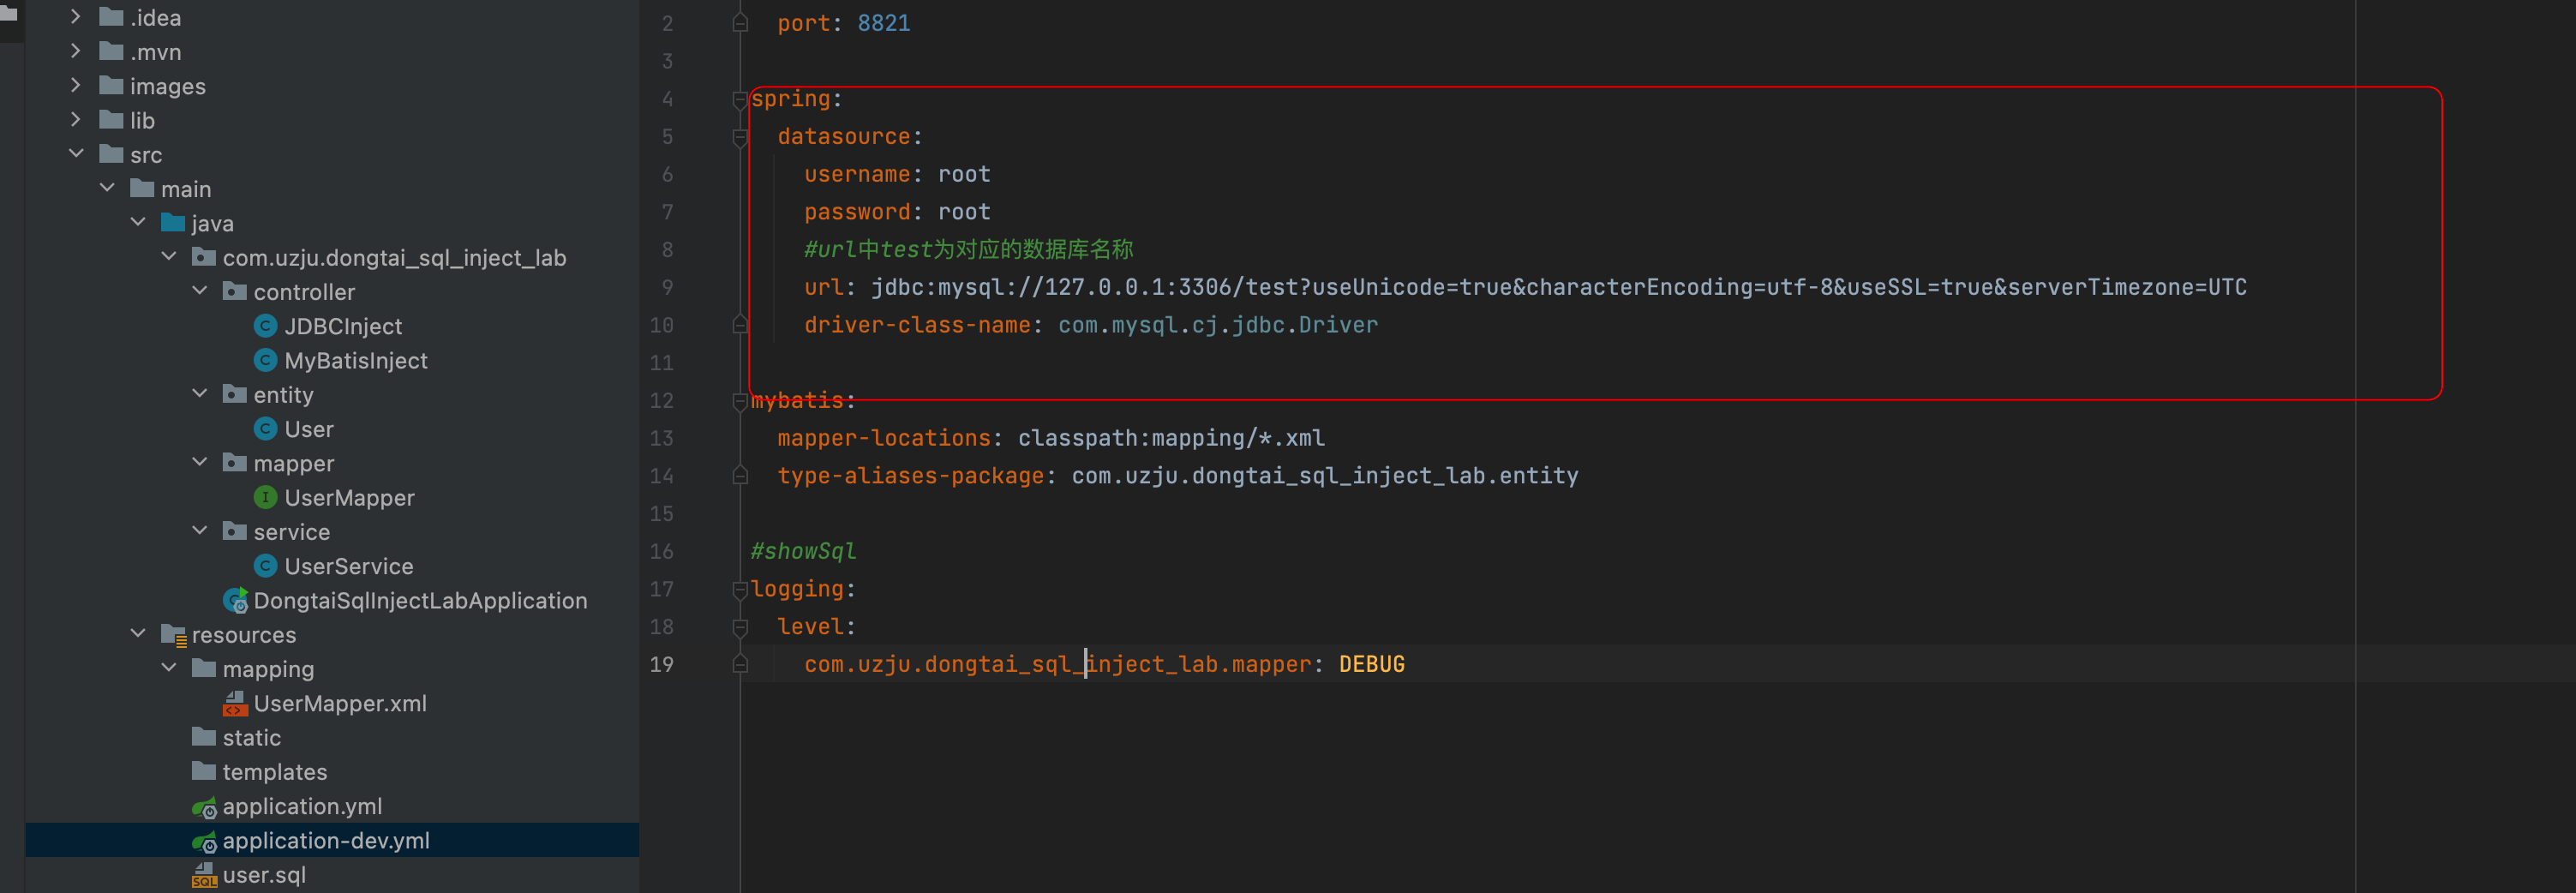Click the DongtaiSqlInjectLabApplication run icon

(x=235, y=600)
